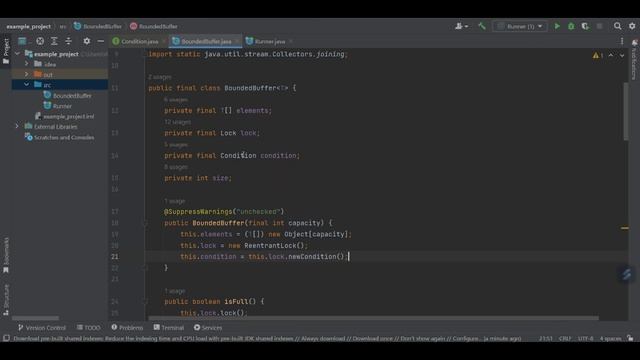The height and width of the screenshot is (360, 640).
Task: Start debugging with the green bug icon
Action: [x=571, y=26]
